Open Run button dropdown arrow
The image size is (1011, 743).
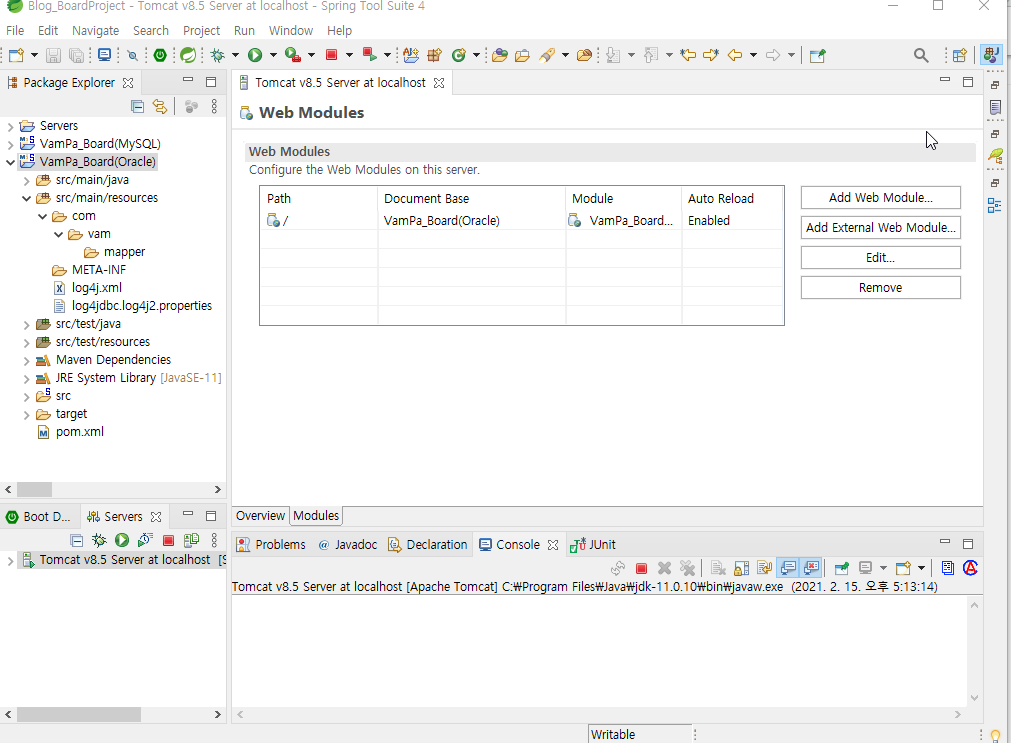point(273,55)
